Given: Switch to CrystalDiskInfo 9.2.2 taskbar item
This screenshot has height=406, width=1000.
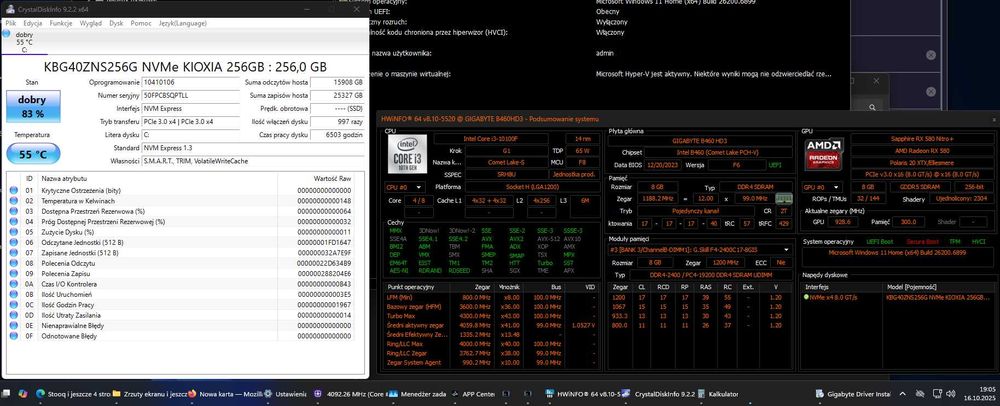Looking at the screenshot, I should pyautogui.click(x=660, y=394).
